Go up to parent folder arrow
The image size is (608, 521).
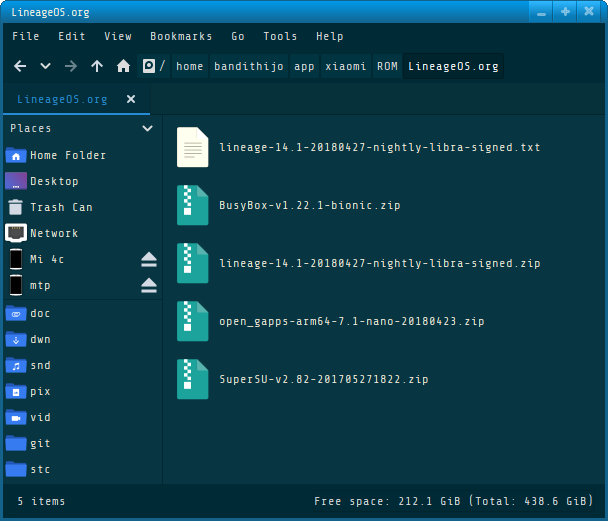click(x=97, y=66)
